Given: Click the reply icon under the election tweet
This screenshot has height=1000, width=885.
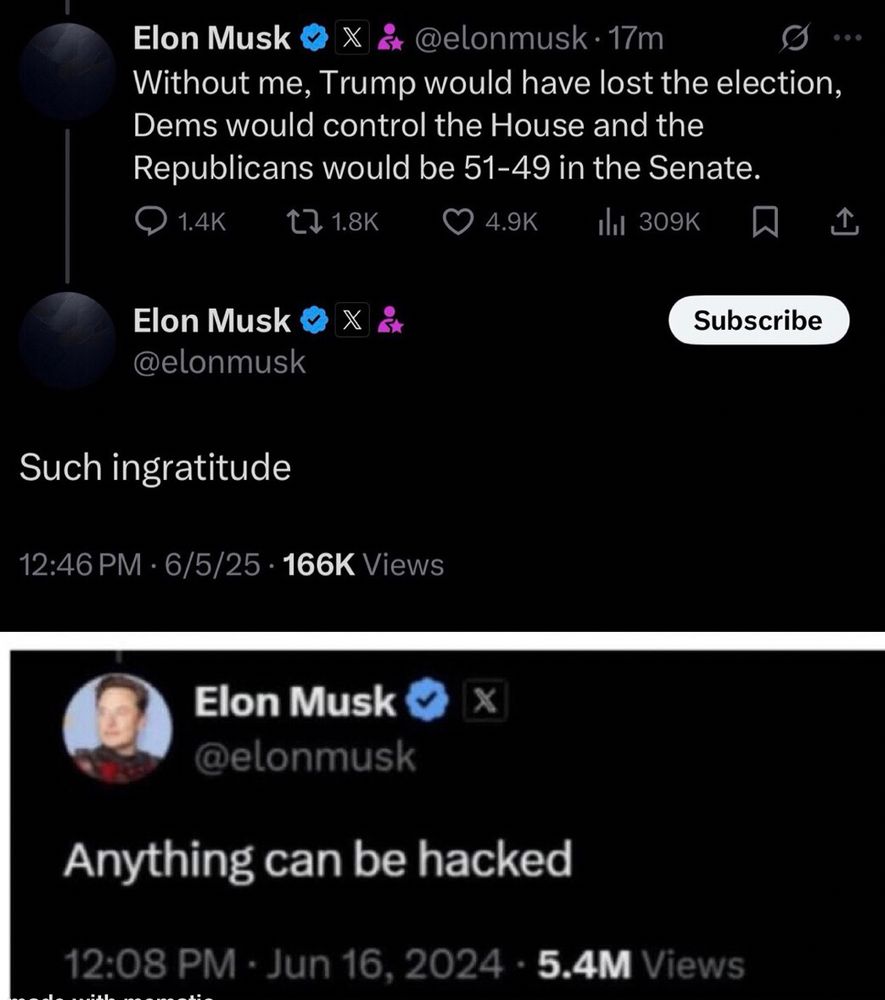Looking at the screenshot, I should (x=152, y=222).
